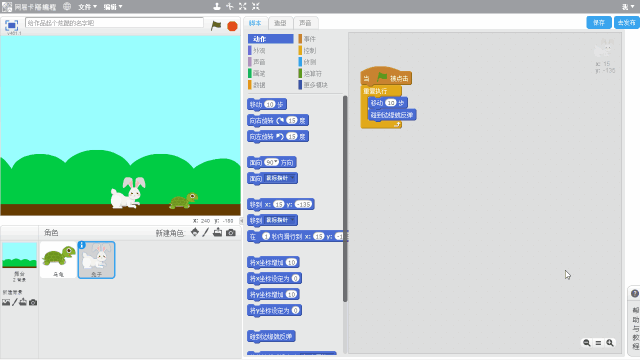
Task: Upload sprite from file icon
Action: tap(218, 233)
